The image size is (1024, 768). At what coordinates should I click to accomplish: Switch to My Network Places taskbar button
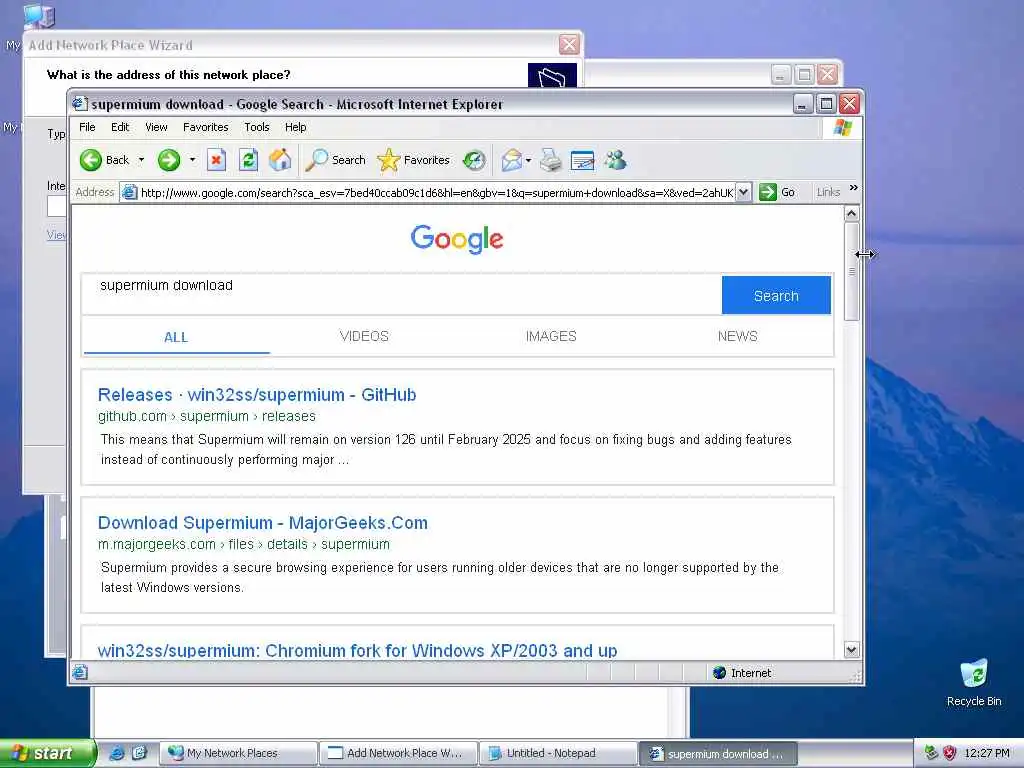(x=239, y=753)
